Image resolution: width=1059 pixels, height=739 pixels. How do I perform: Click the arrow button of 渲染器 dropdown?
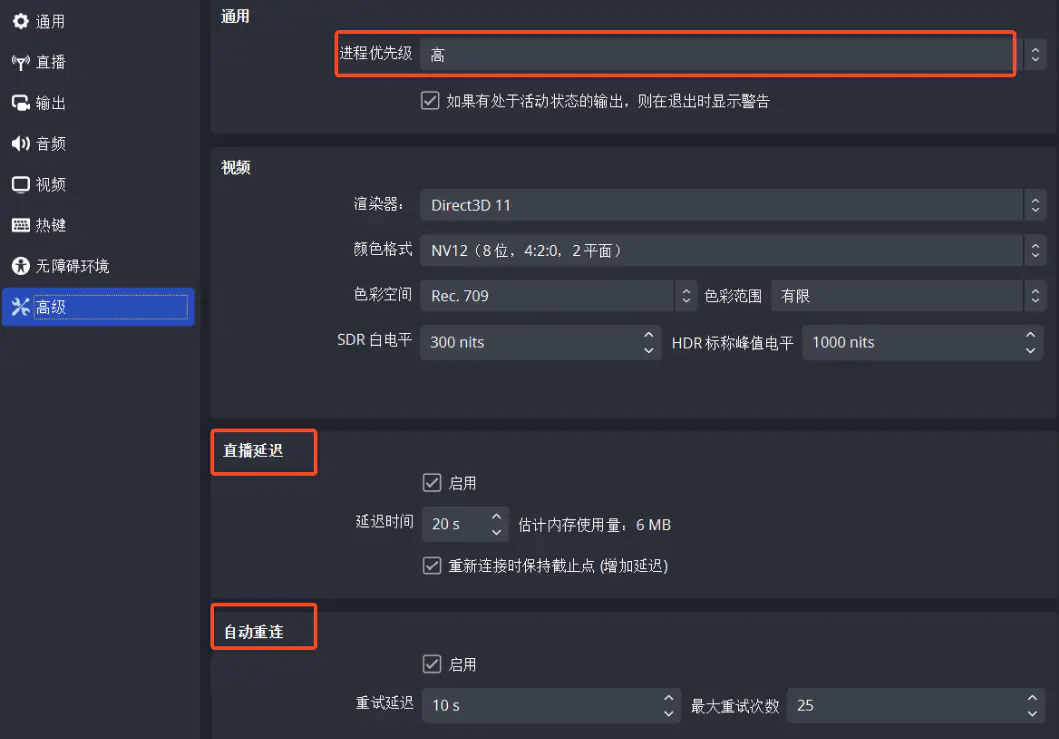[1035, 205]
